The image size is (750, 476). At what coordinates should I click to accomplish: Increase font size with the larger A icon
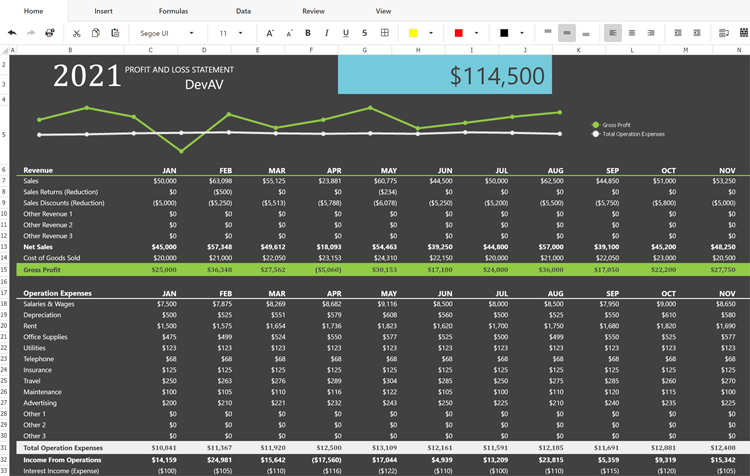point(270,33)
